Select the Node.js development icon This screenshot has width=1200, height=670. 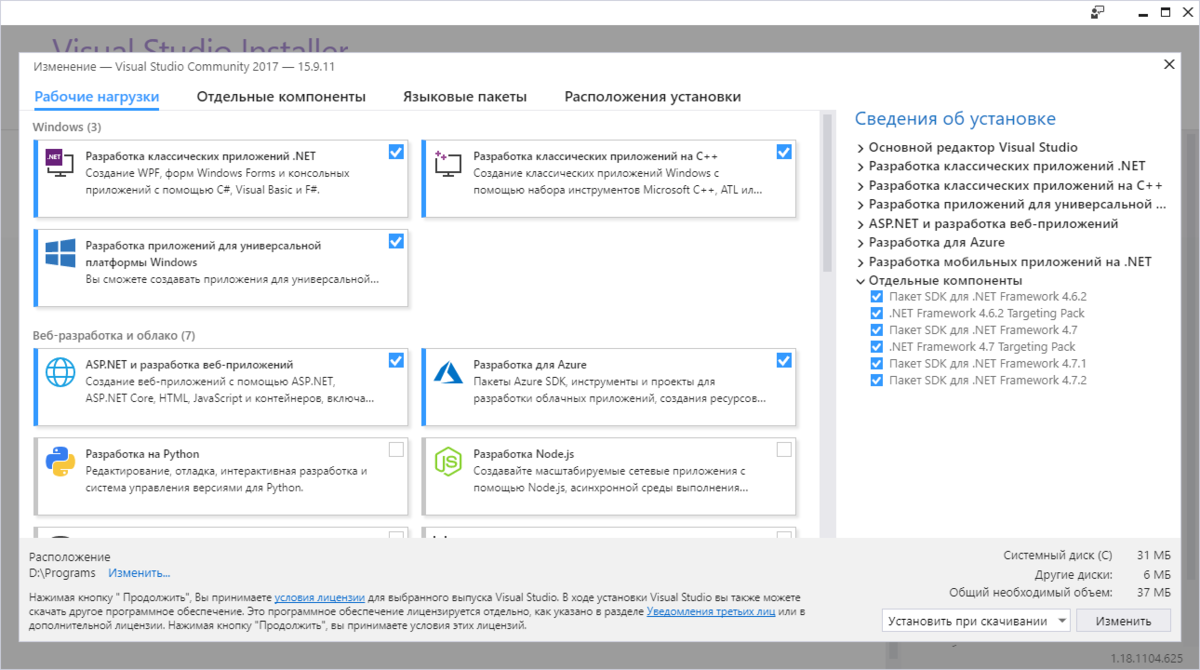[448, 462]
